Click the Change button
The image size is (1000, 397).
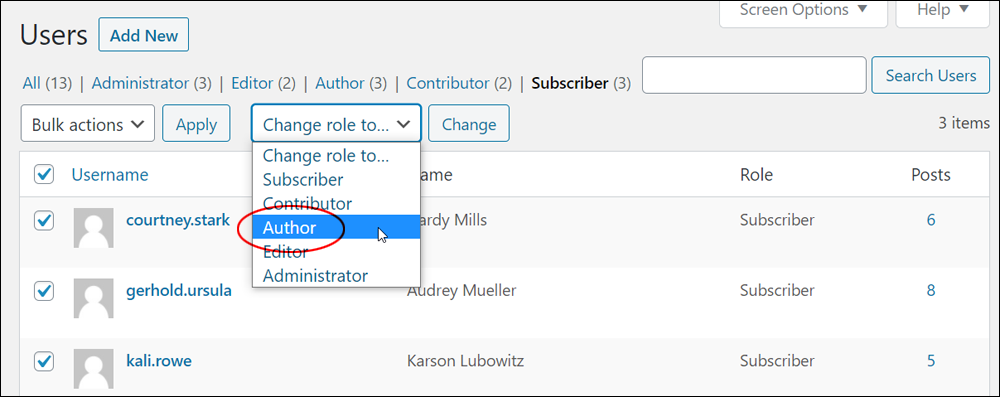point(469,123)
